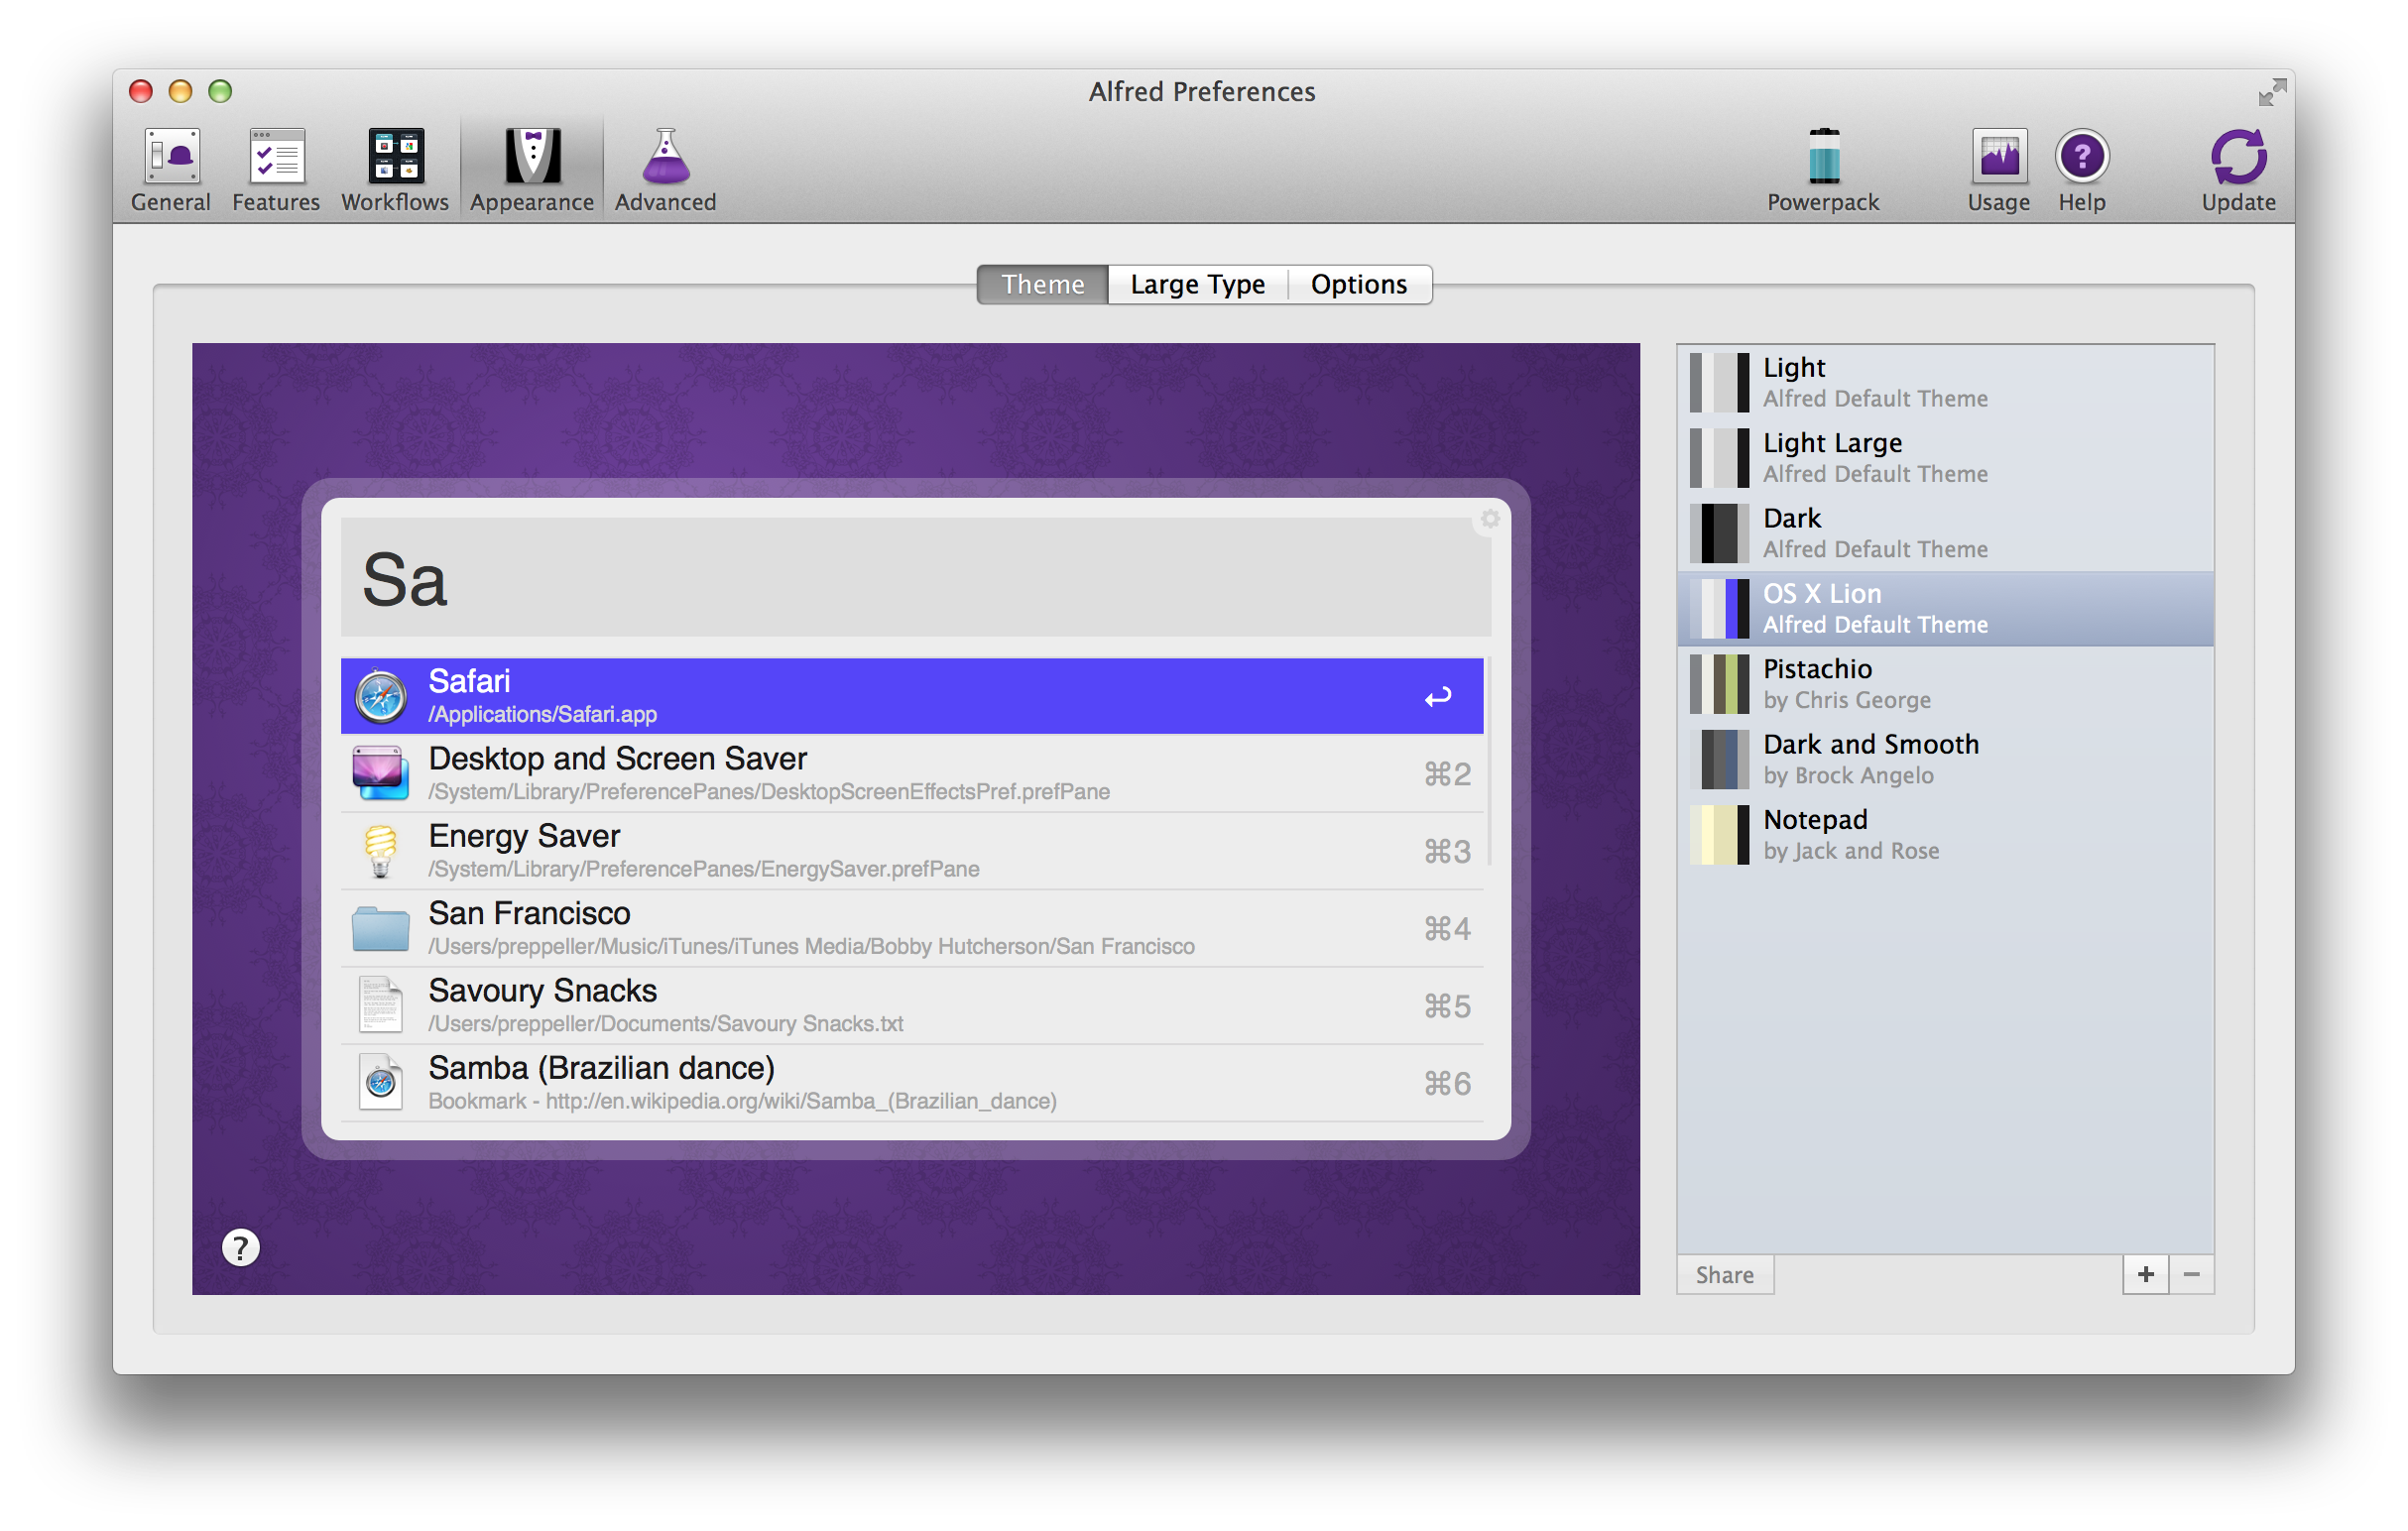Switch to the Options tab

1358,285
